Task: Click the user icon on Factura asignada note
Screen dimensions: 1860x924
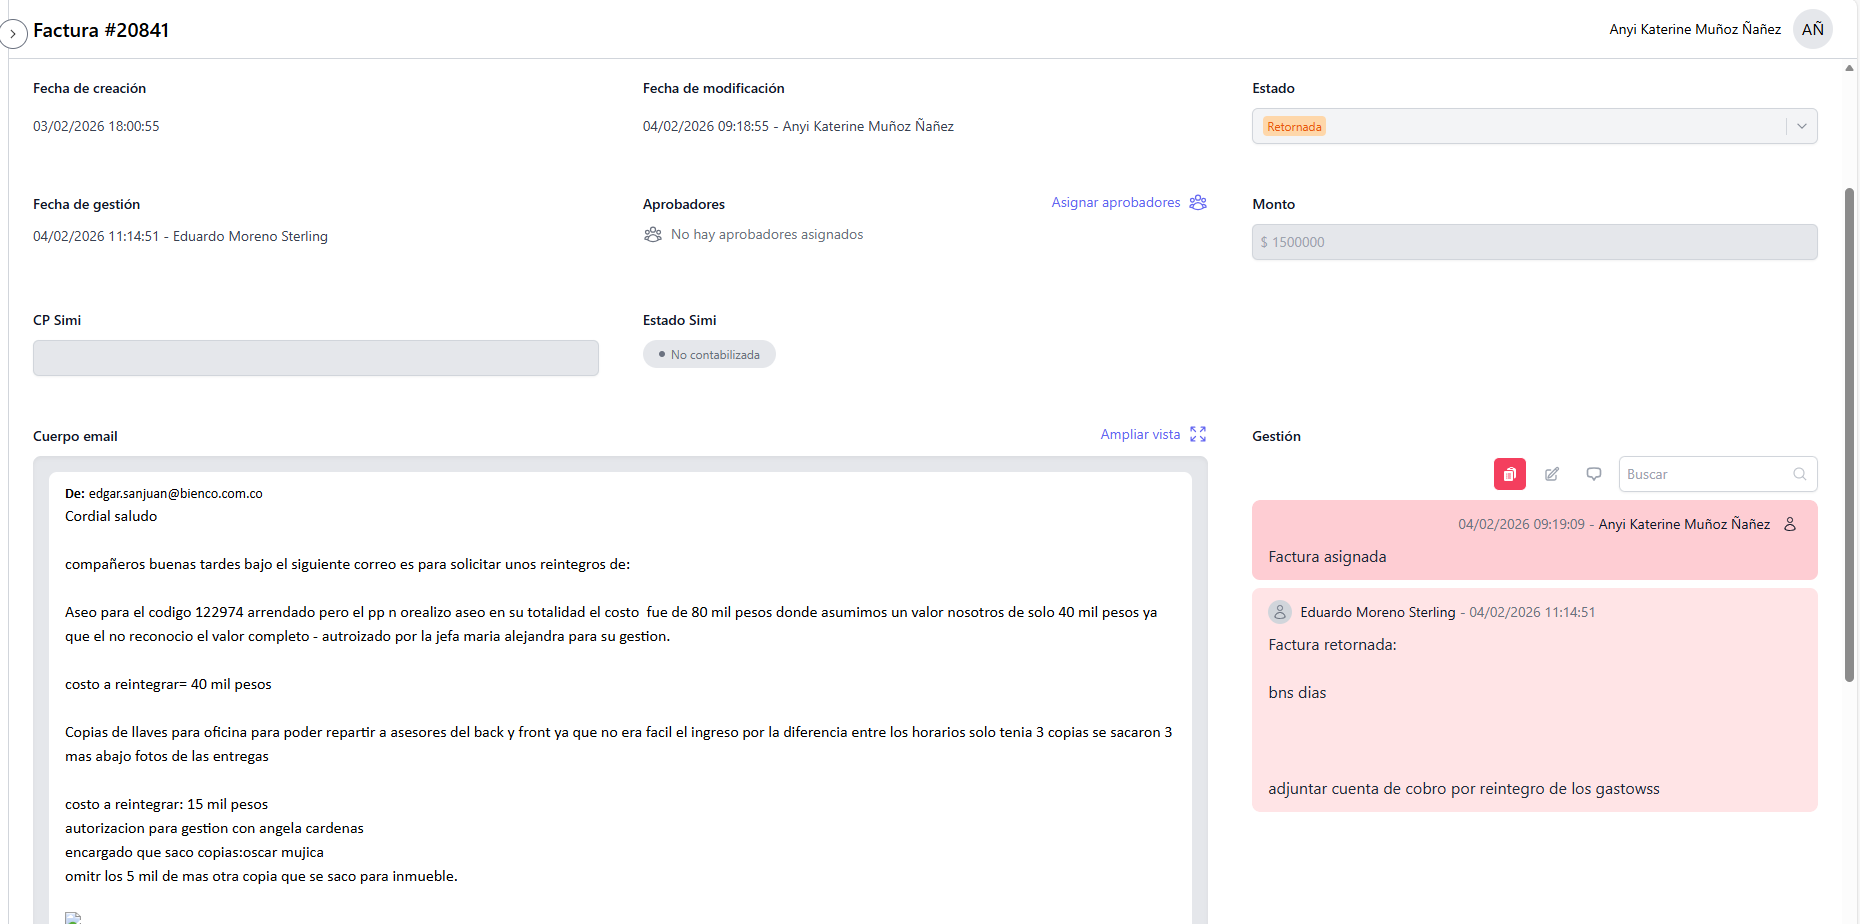Action: (x=1790, y=524)
